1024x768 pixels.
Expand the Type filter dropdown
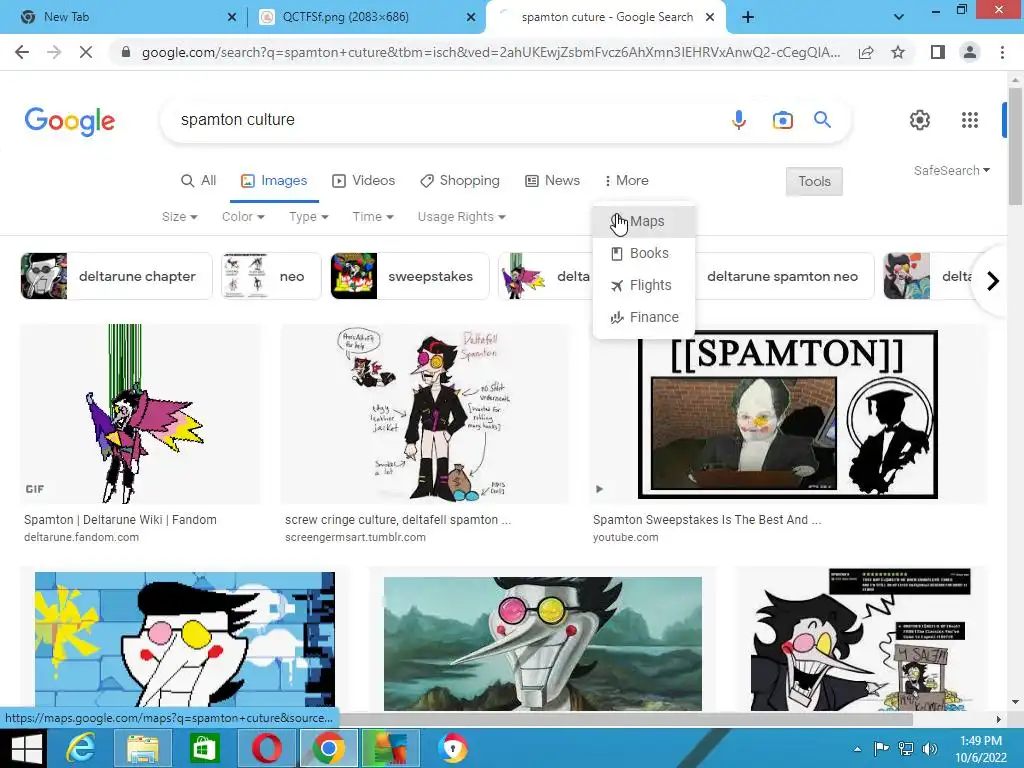click(x=308, y=217)
